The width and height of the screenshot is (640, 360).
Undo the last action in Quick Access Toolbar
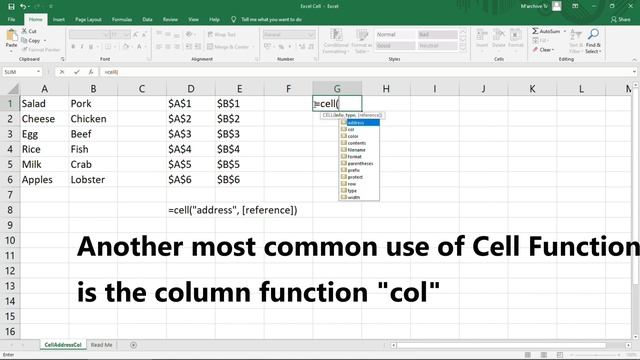pos(23,6)
